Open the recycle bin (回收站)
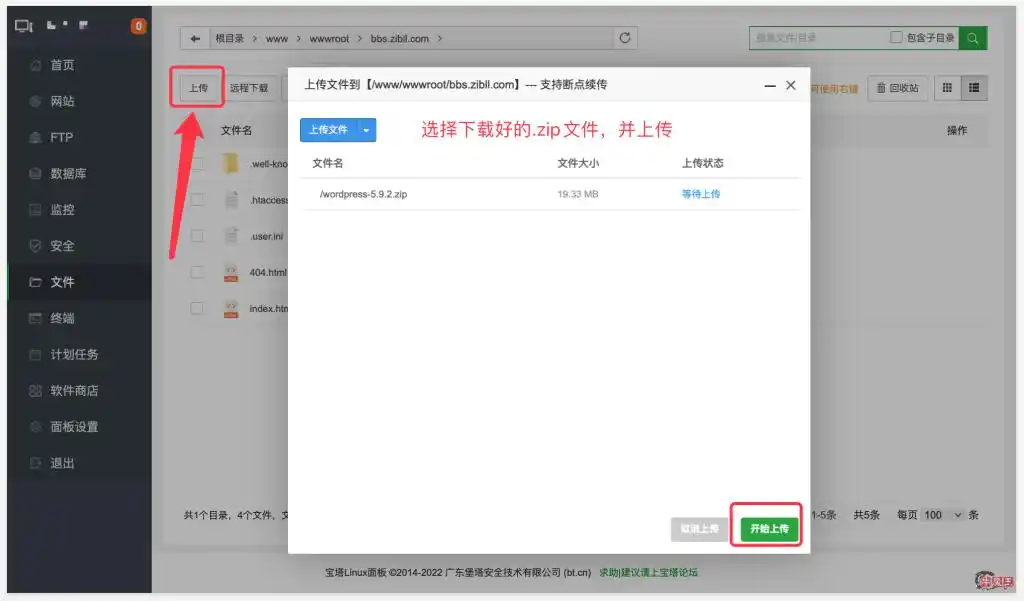 [897, 88]
